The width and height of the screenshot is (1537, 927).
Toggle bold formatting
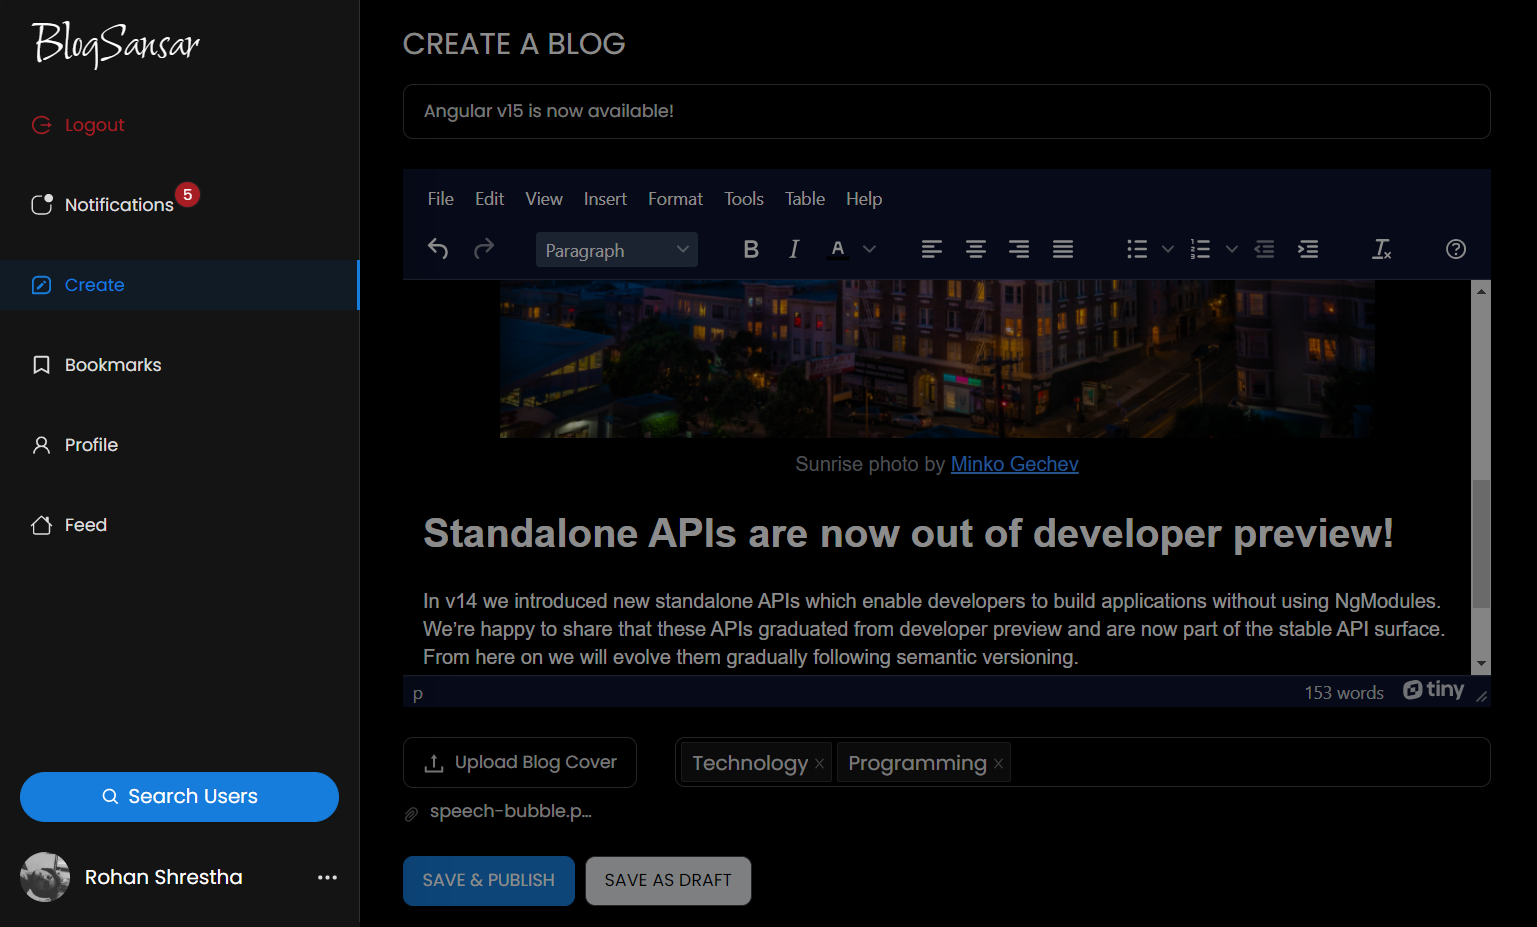coord(751,249)
